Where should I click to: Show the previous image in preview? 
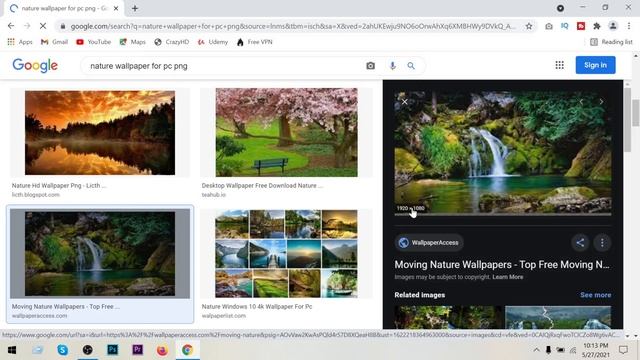point(582,102)
